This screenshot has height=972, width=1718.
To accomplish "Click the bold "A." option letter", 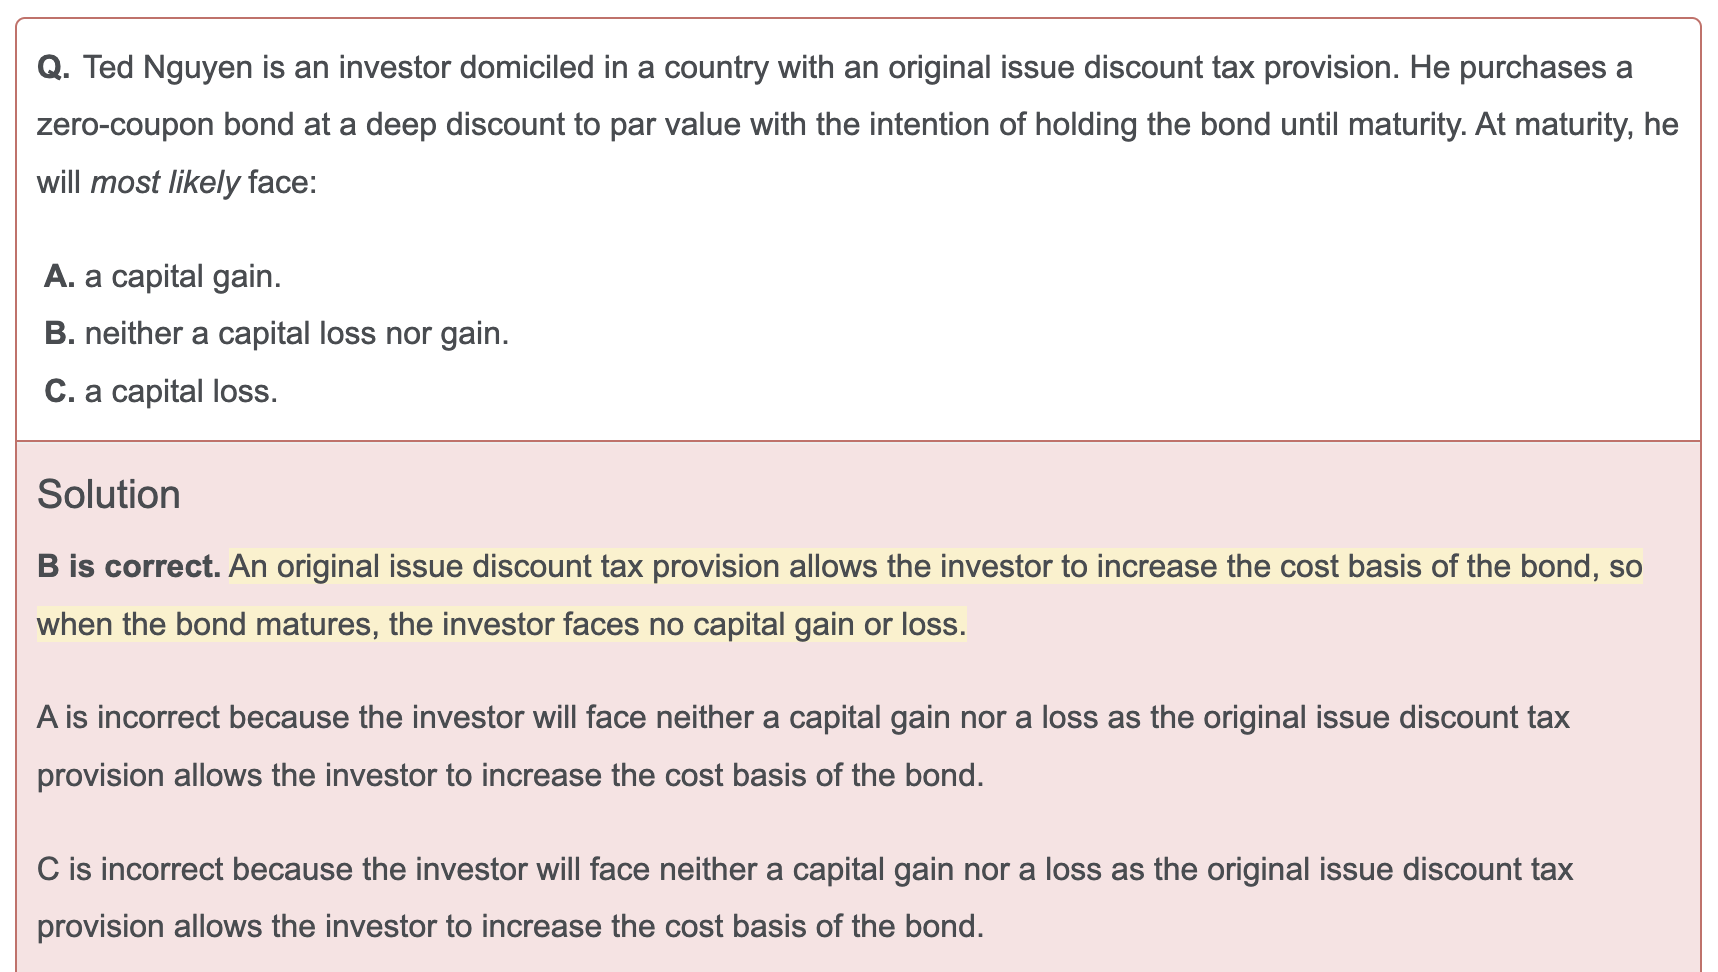I will (60, 276).
